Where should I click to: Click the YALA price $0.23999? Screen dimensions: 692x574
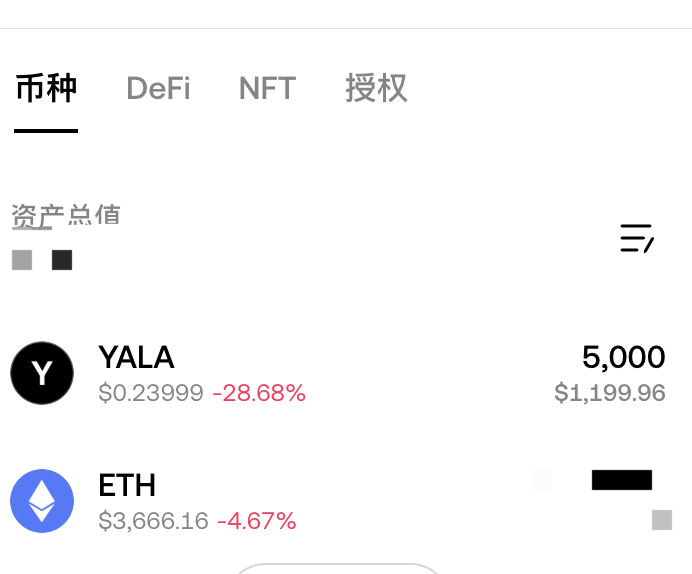click(x=151, y=393)
